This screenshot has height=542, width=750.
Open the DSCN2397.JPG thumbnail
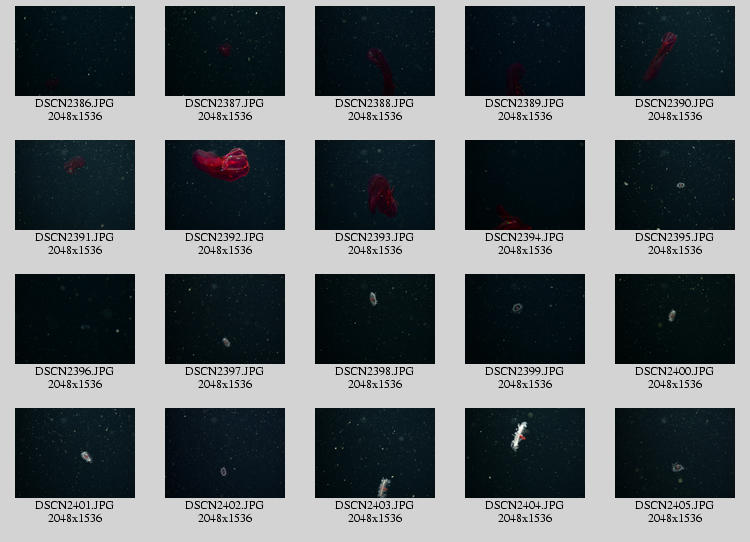[x=225, y=319]
